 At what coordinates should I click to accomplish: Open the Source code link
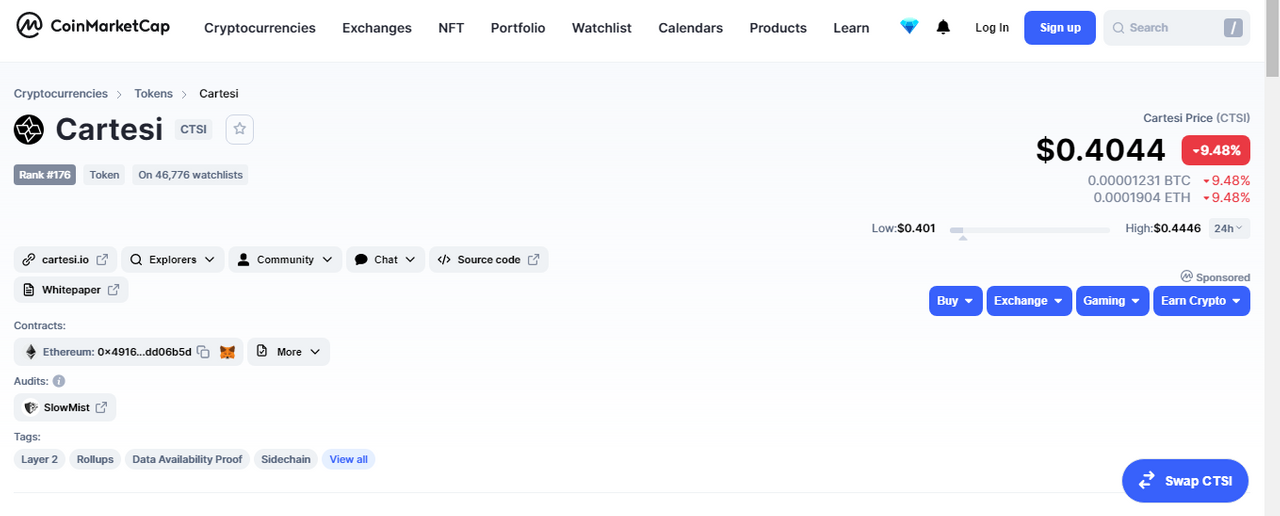click(x=489, y=260)
